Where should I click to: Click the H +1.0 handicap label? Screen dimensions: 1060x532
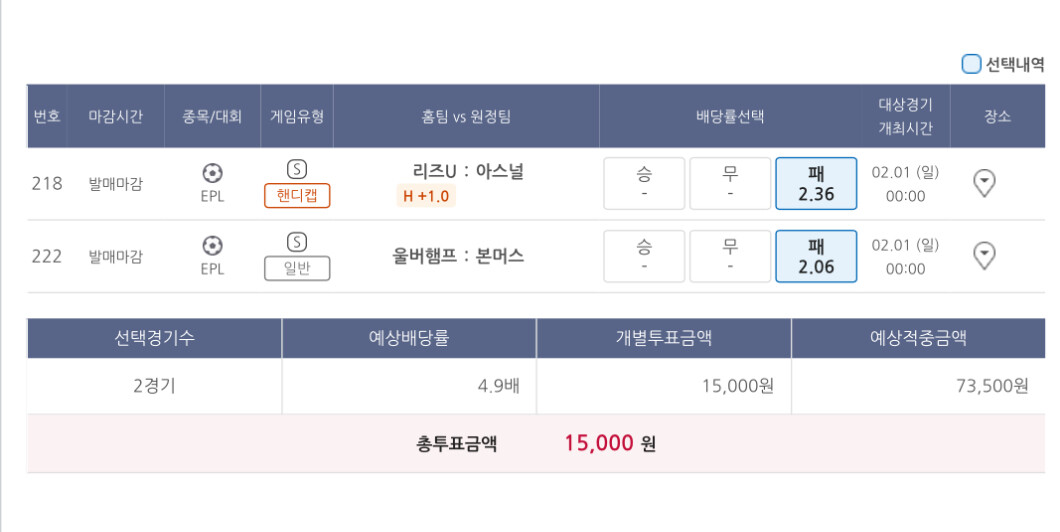click(x=426, y=197)
